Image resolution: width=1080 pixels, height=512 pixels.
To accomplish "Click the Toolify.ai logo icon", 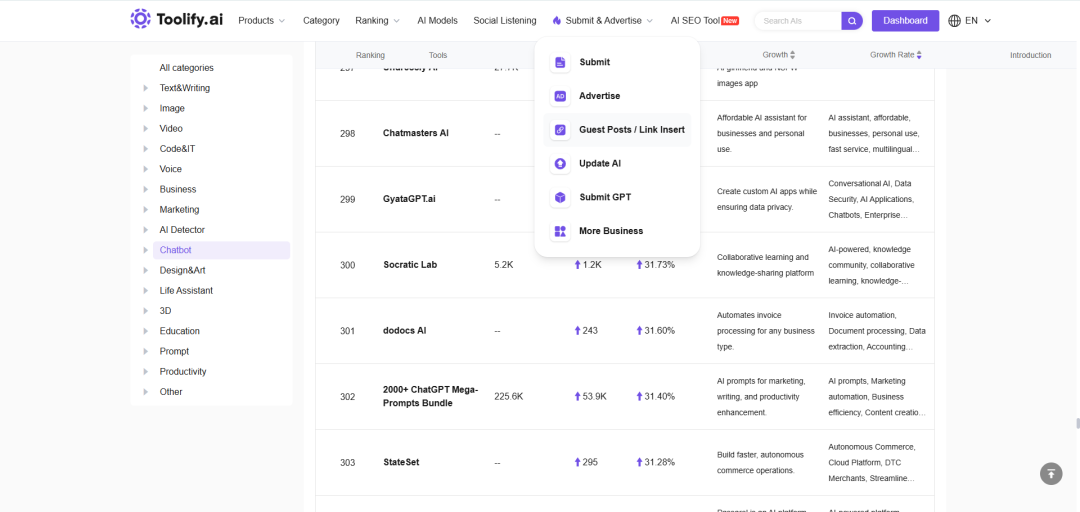I will point(141,19).
